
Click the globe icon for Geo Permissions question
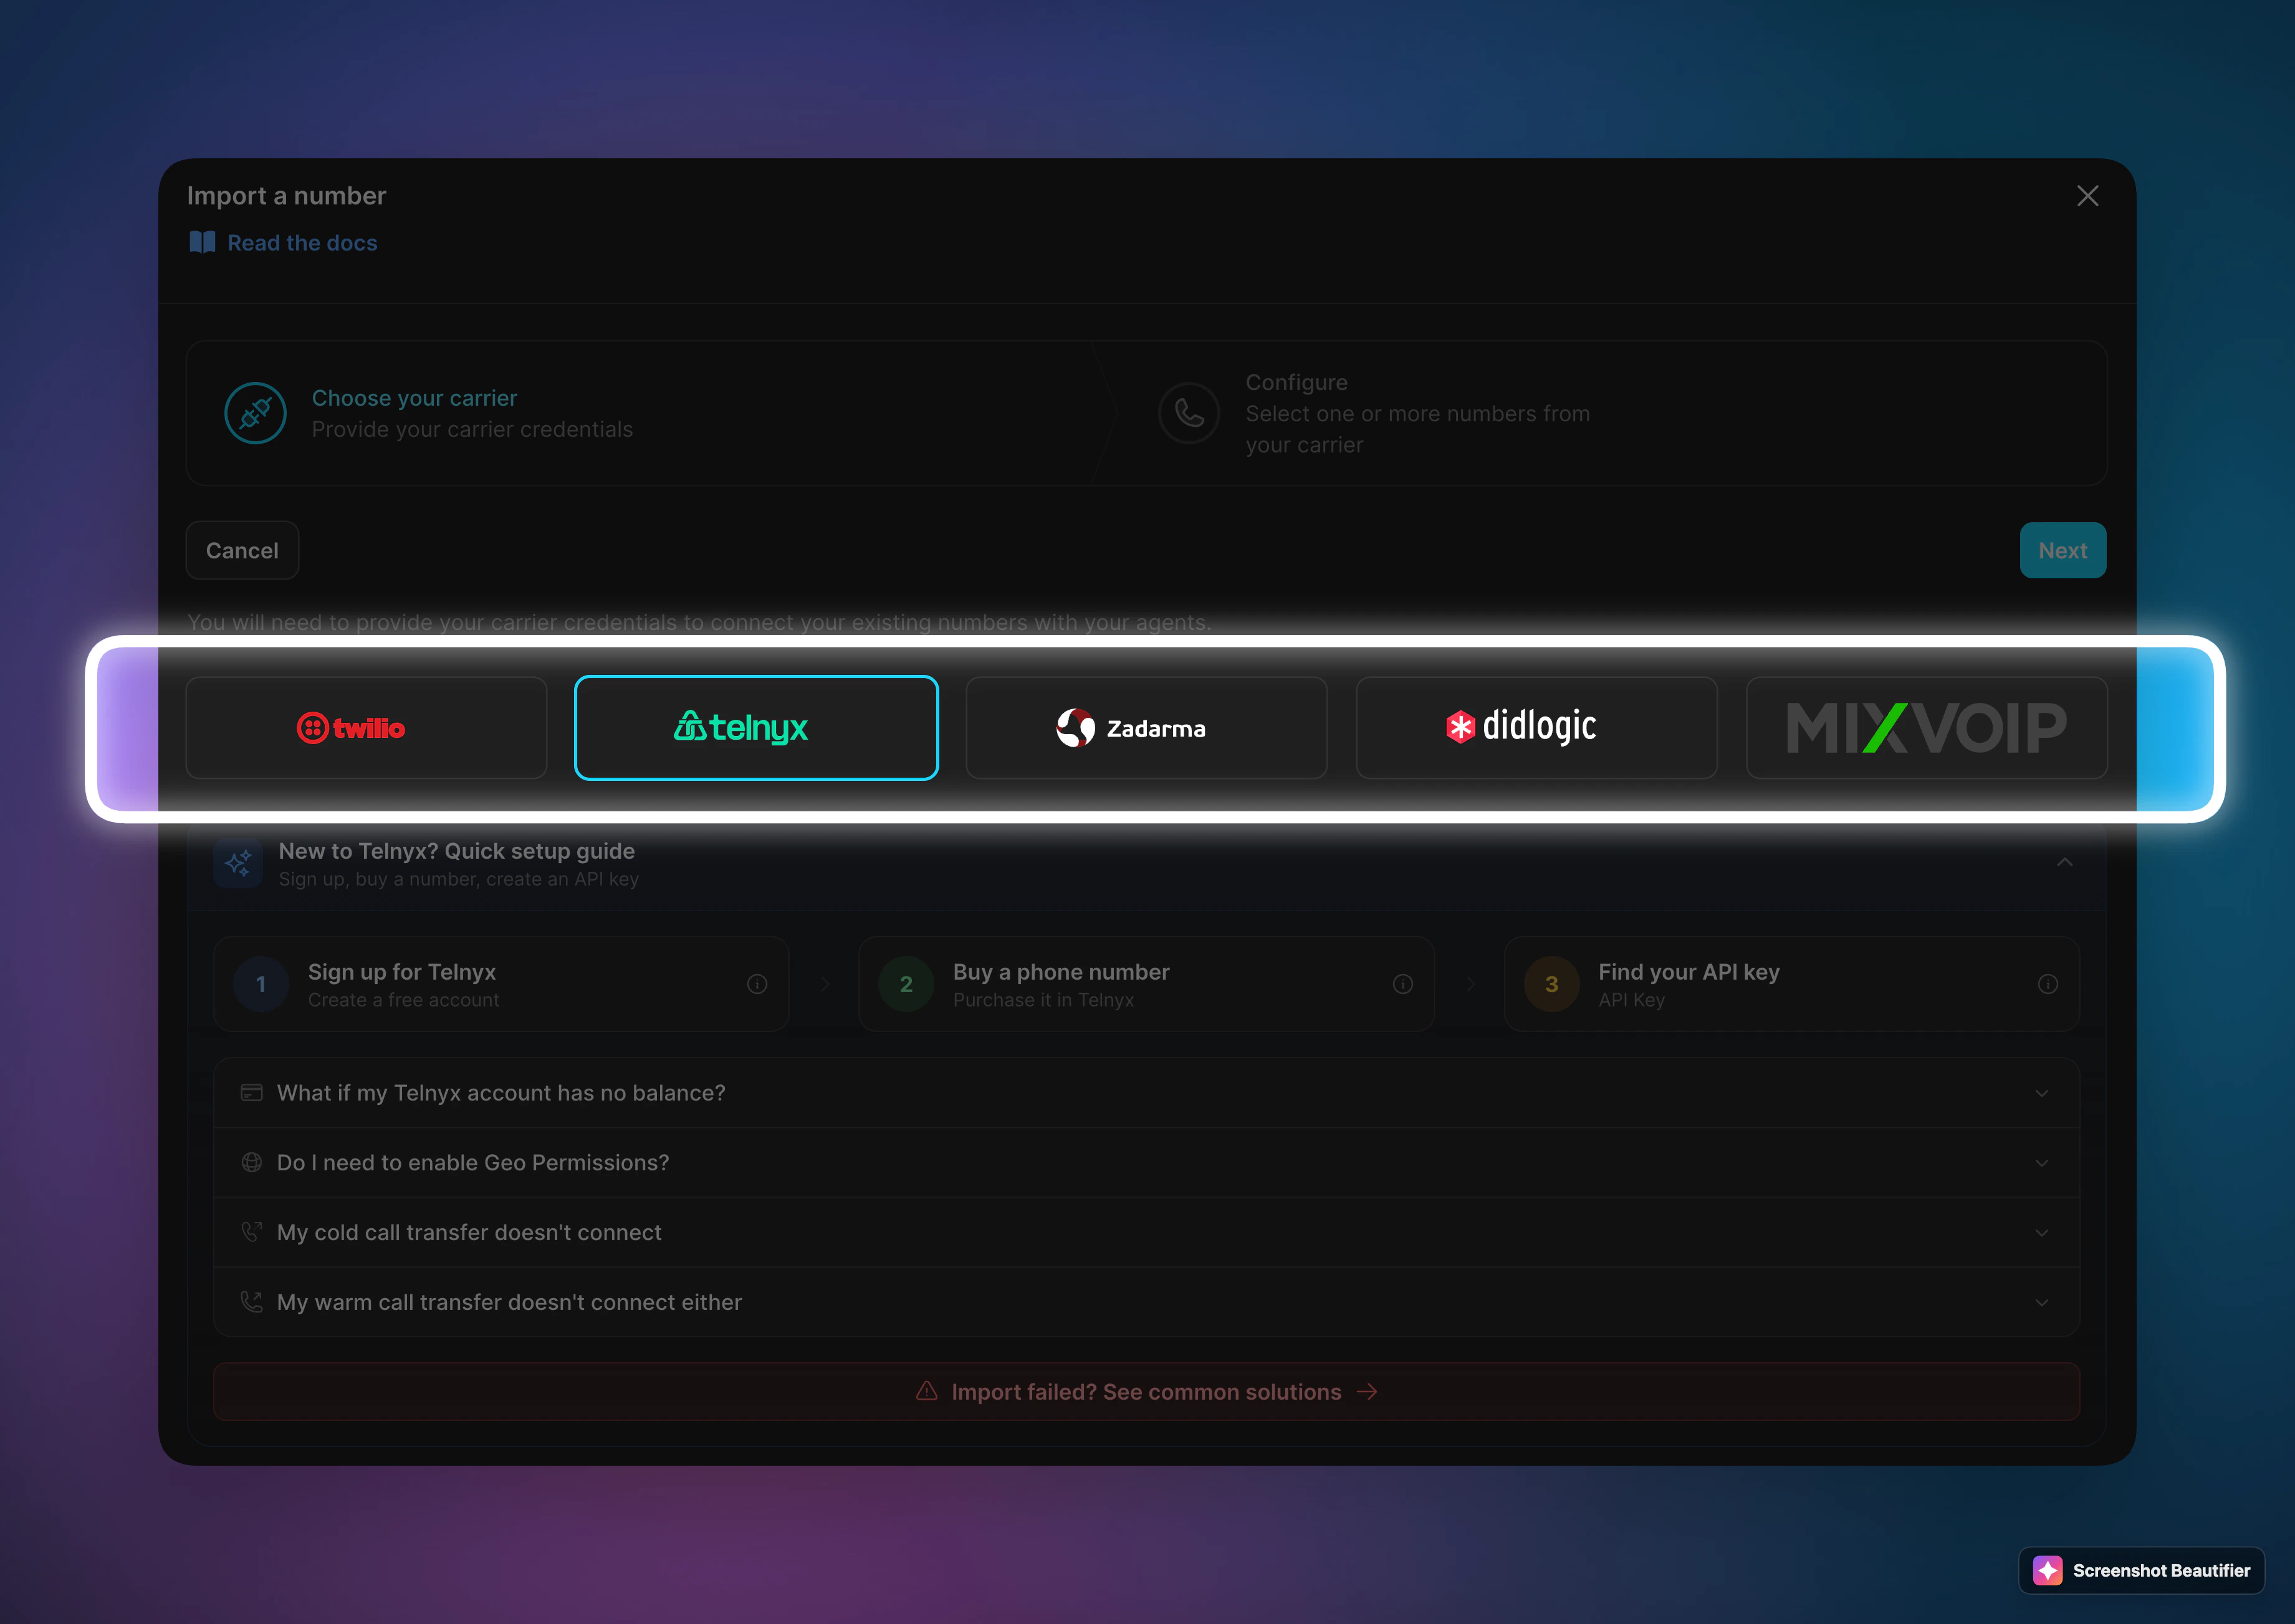coord(252,1163)
